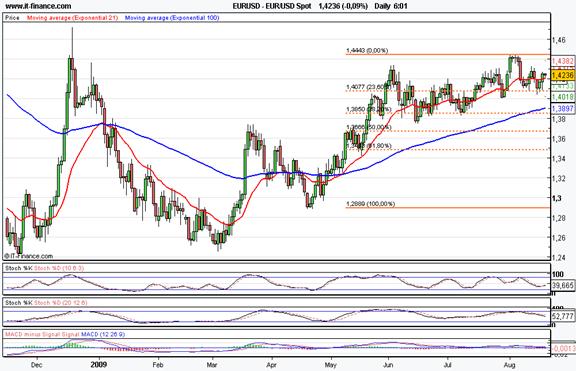
Task: Click the Daily 6:01 timeframe label
Action: pos(391,6)
